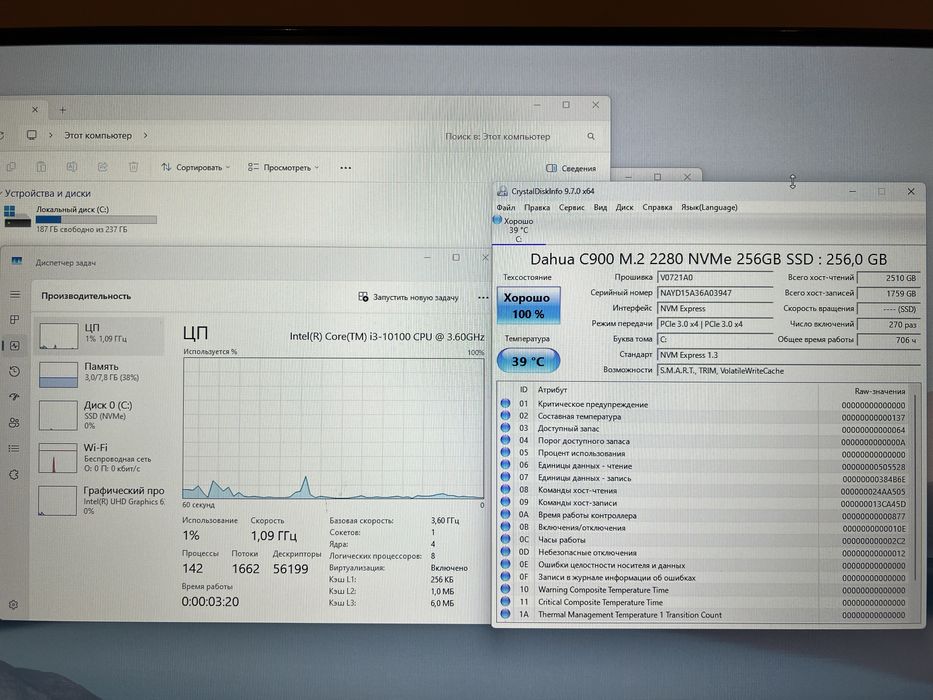
Task: Select Диск 0 (C:) performance item
Action: click(x=99, y=414)
